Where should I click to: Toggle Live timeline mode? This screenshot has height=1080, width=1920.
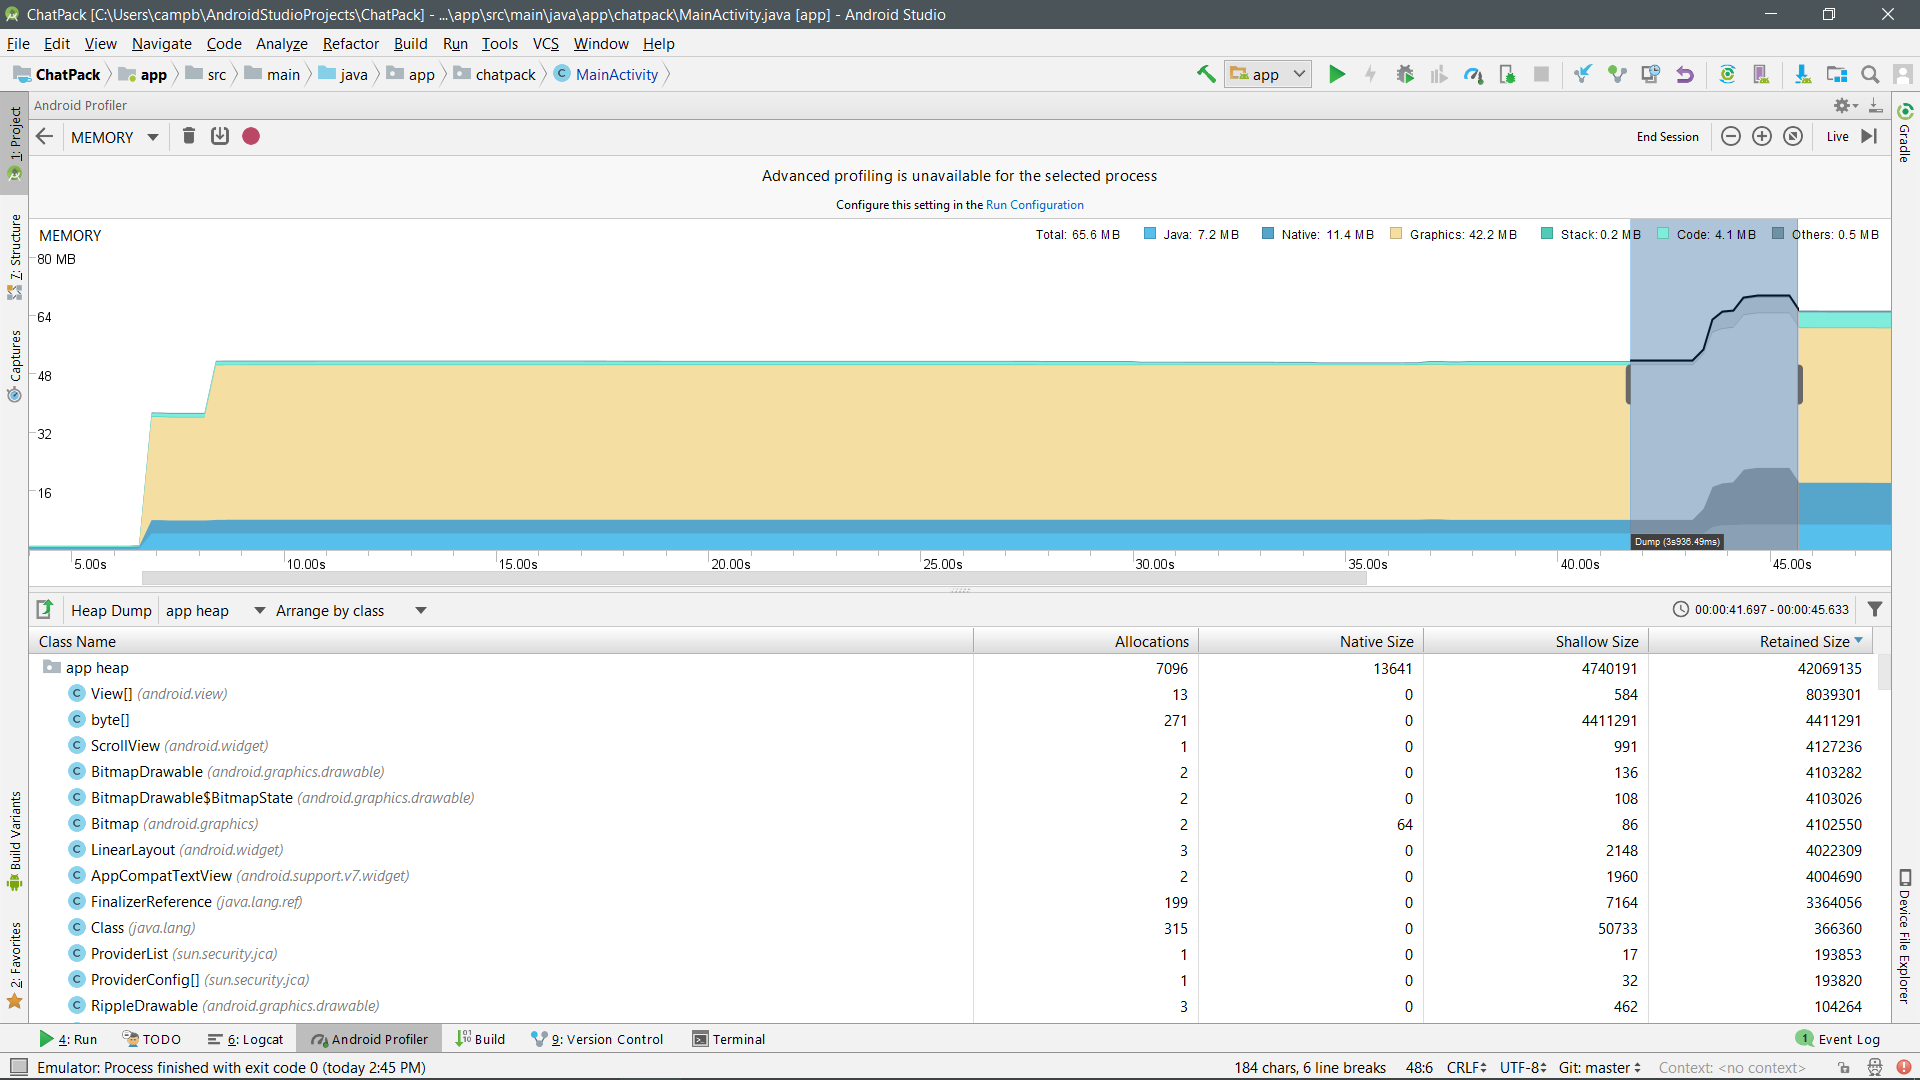point(1837,136)
